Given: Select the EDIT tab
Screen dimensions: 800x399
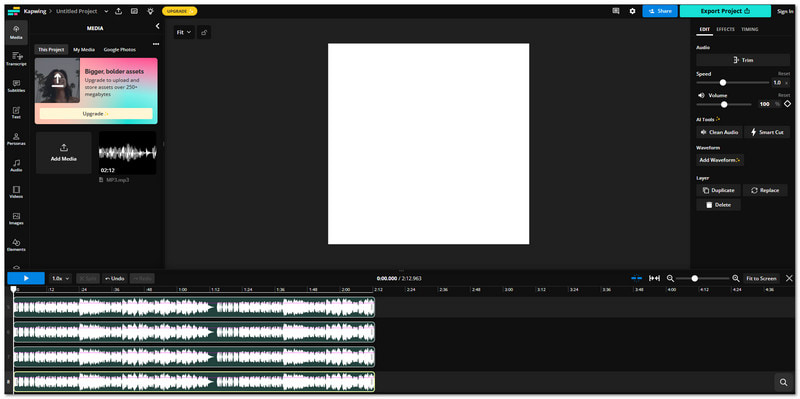Looking at the screenshot, I should pos(705,29).
